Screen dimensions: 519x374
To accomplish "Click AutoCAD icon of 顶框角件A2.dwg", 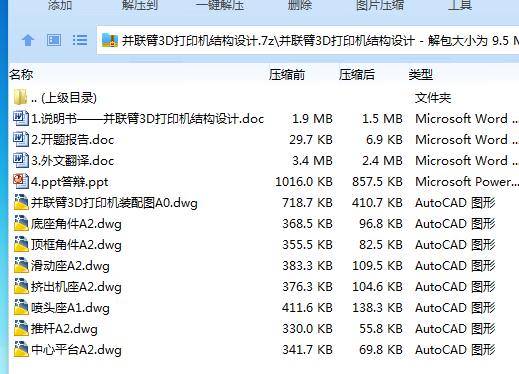I will [21, 244].
